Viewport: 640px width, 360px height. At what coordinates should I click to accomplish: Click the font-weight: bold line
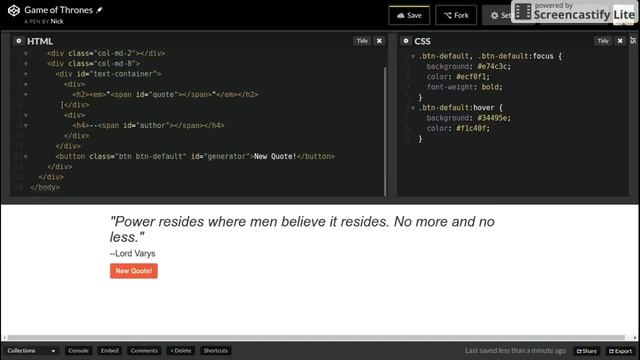point(464,87)
